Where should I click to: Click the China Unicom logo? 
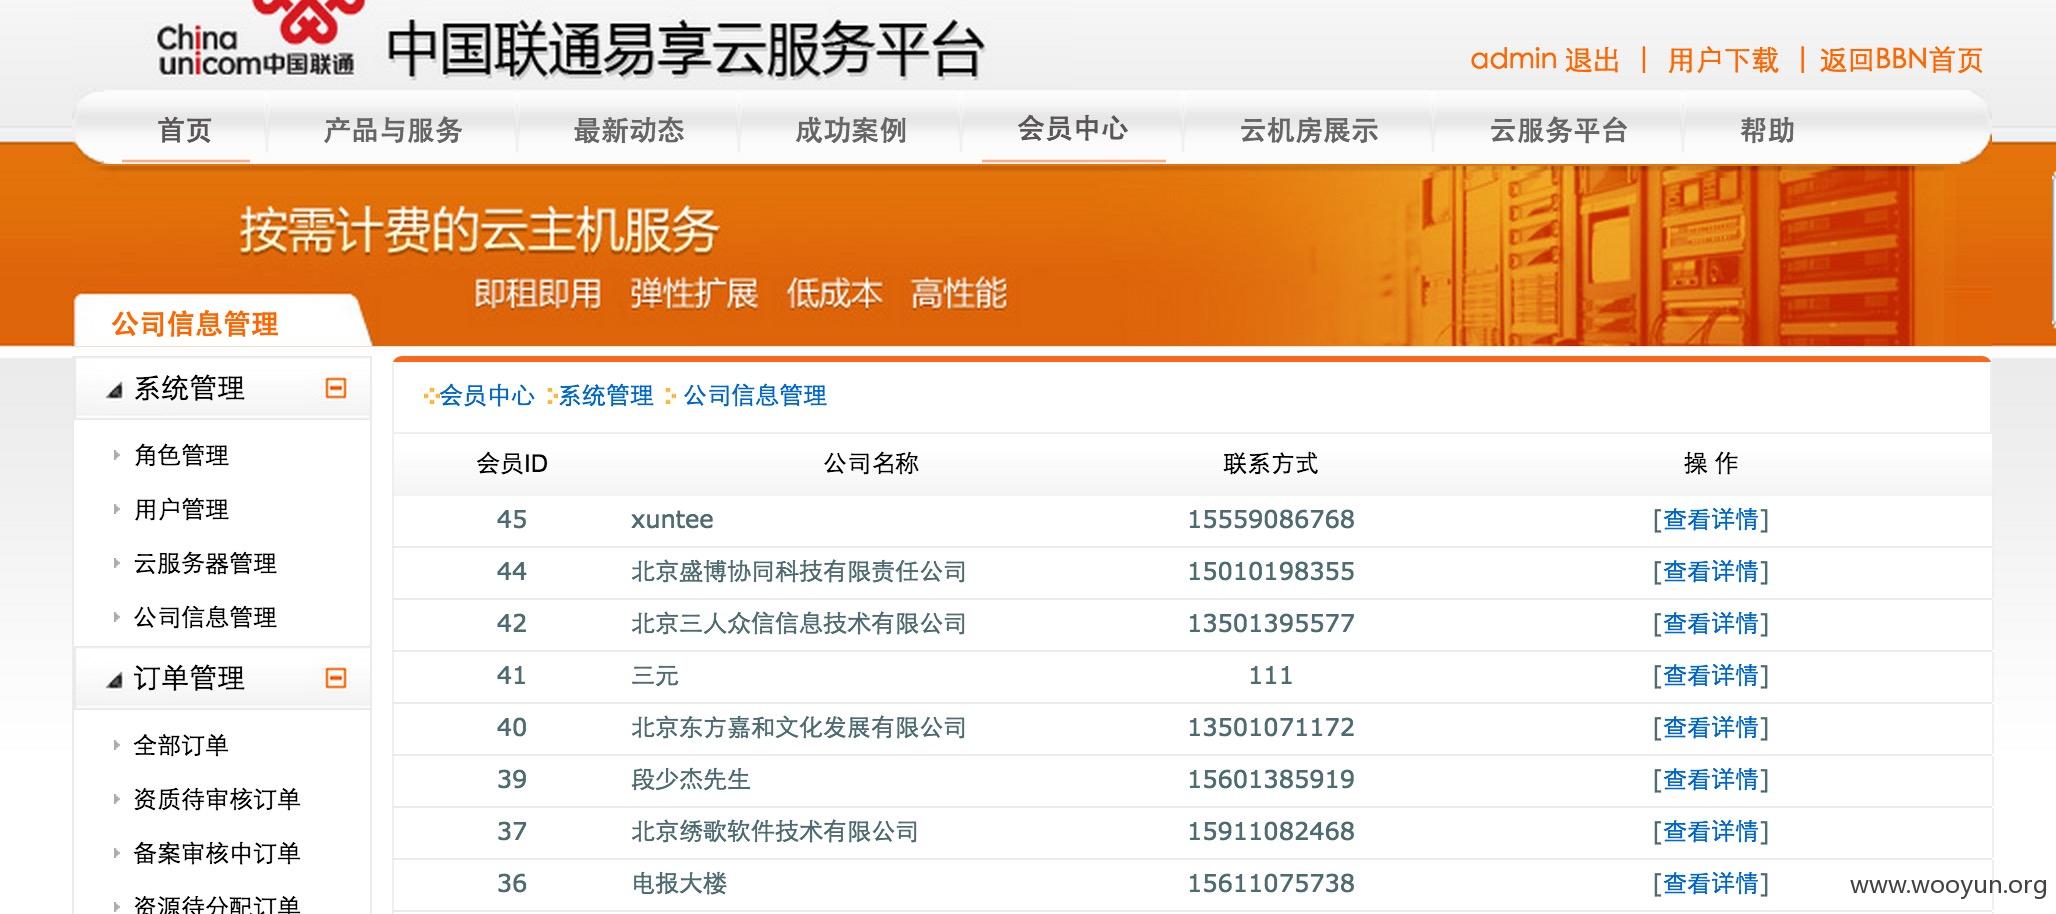pyautogui.click(x=256, y=40)
